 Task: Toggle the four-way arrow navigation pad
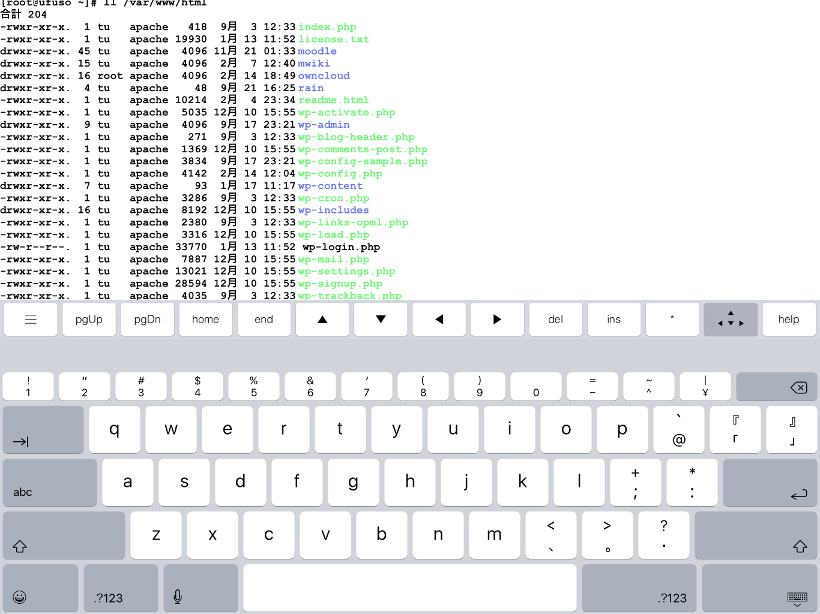pyautogui.click(x=731, y=319)
